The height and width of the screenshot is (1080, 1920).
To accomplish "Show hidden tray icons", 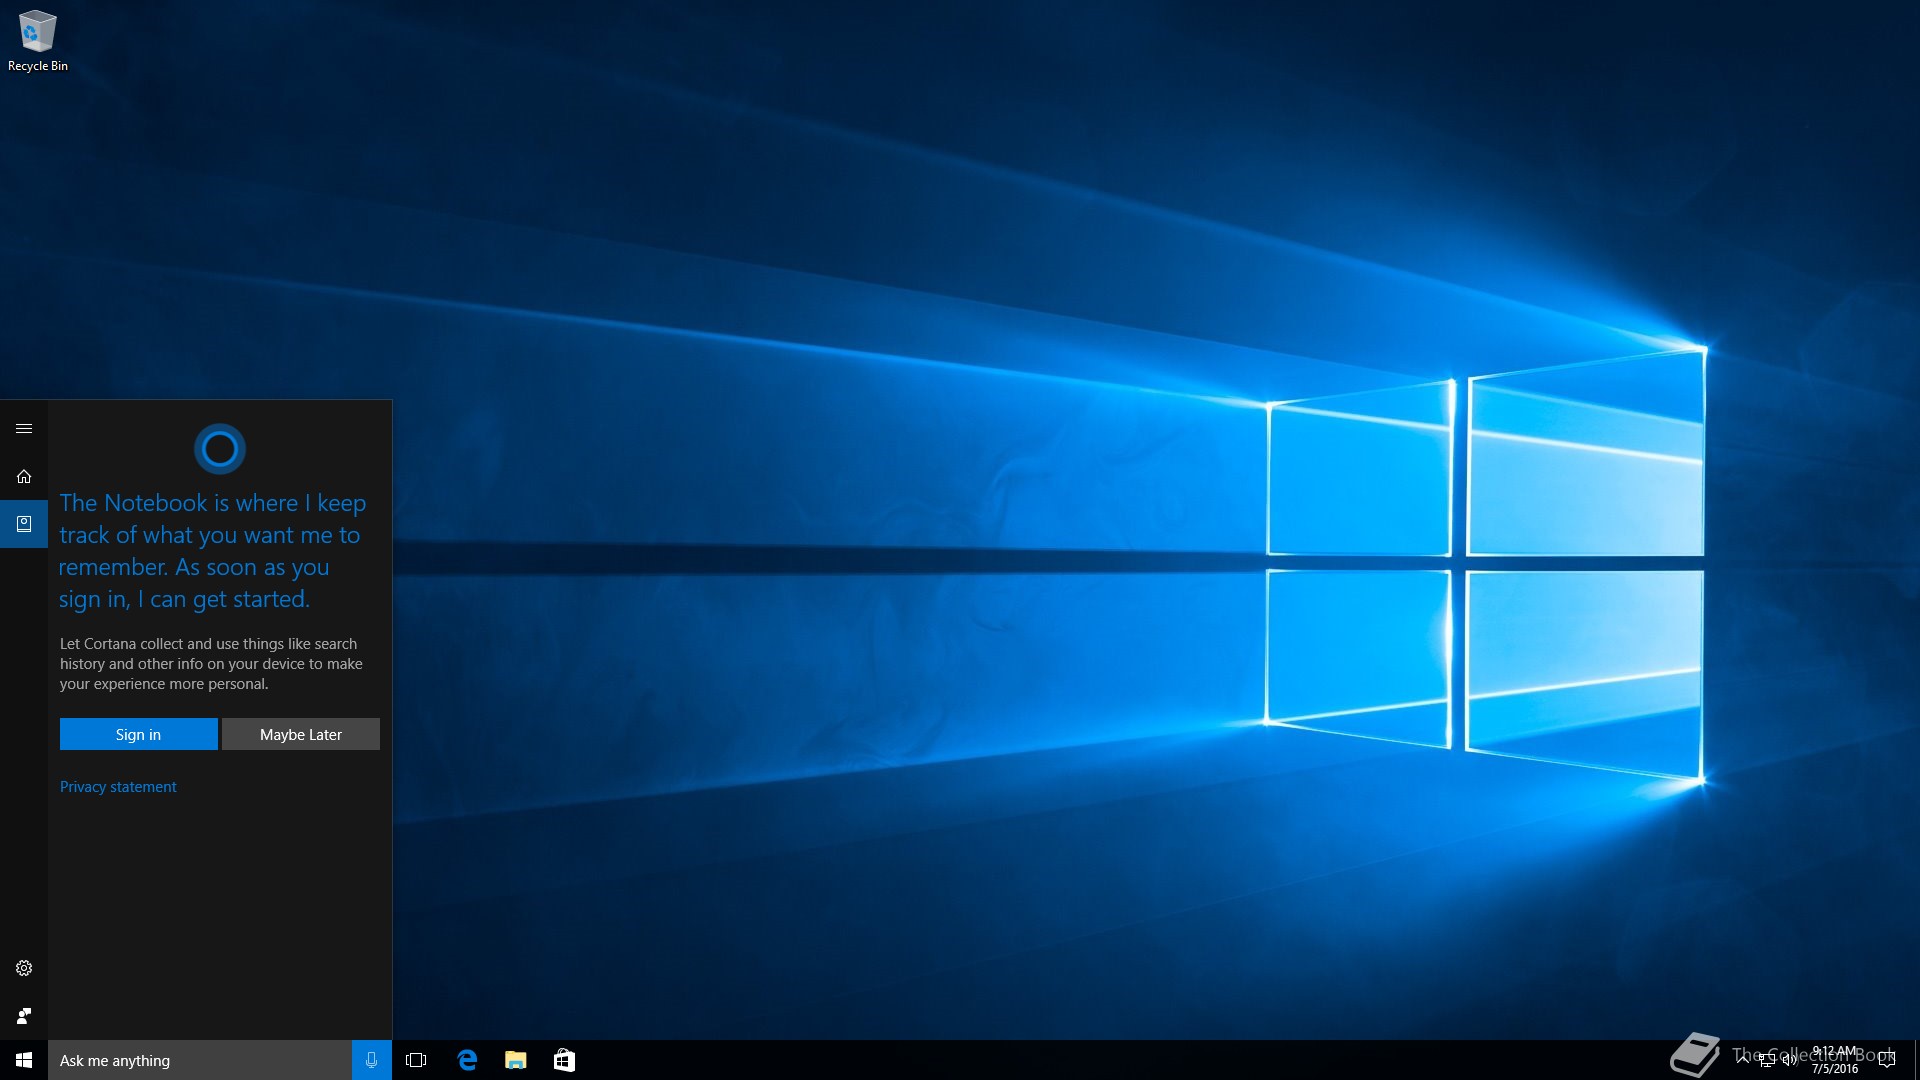I will 1742,1059.
